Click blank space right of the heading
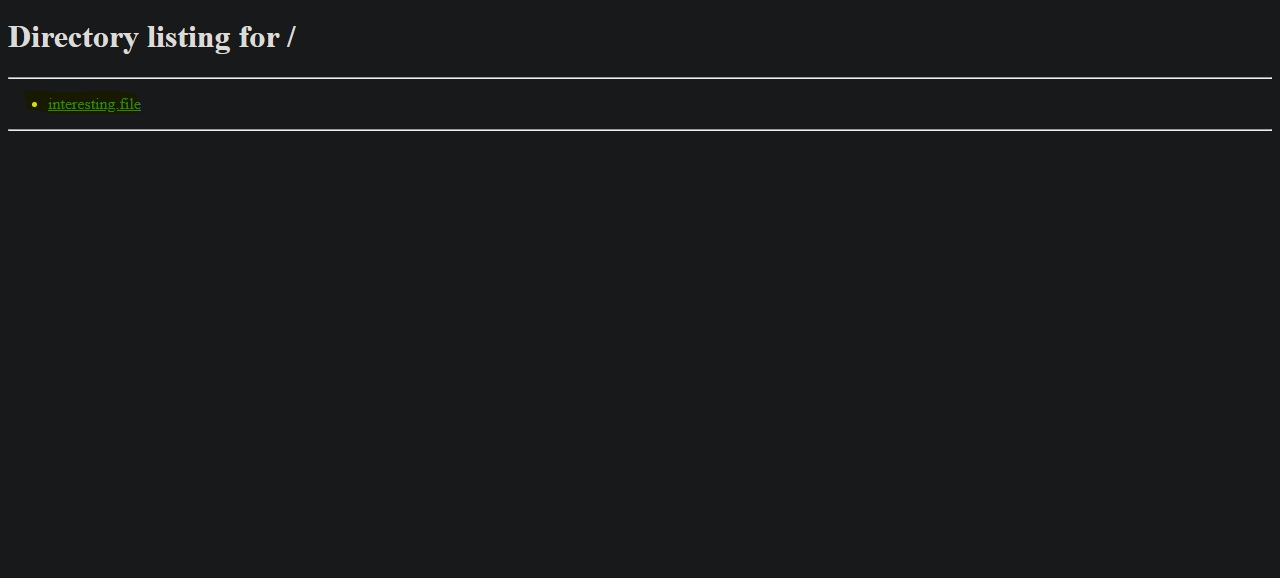 pos(780,37)
